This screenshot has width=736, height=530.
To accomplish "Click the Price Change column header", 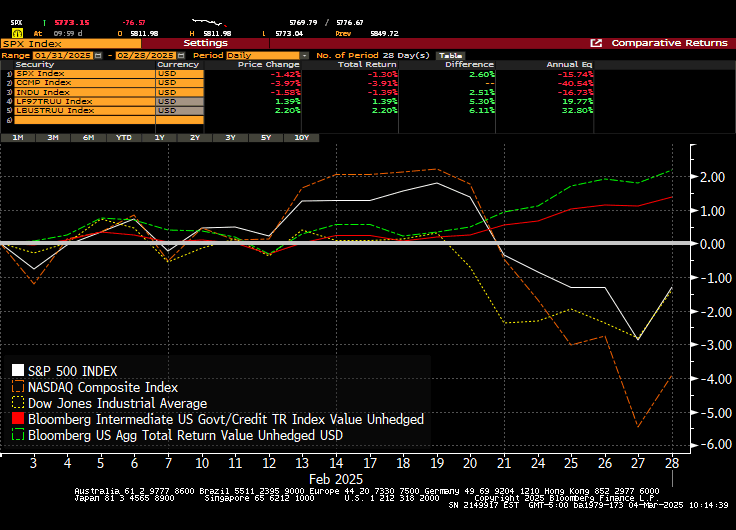I will [x=268, y=64].
